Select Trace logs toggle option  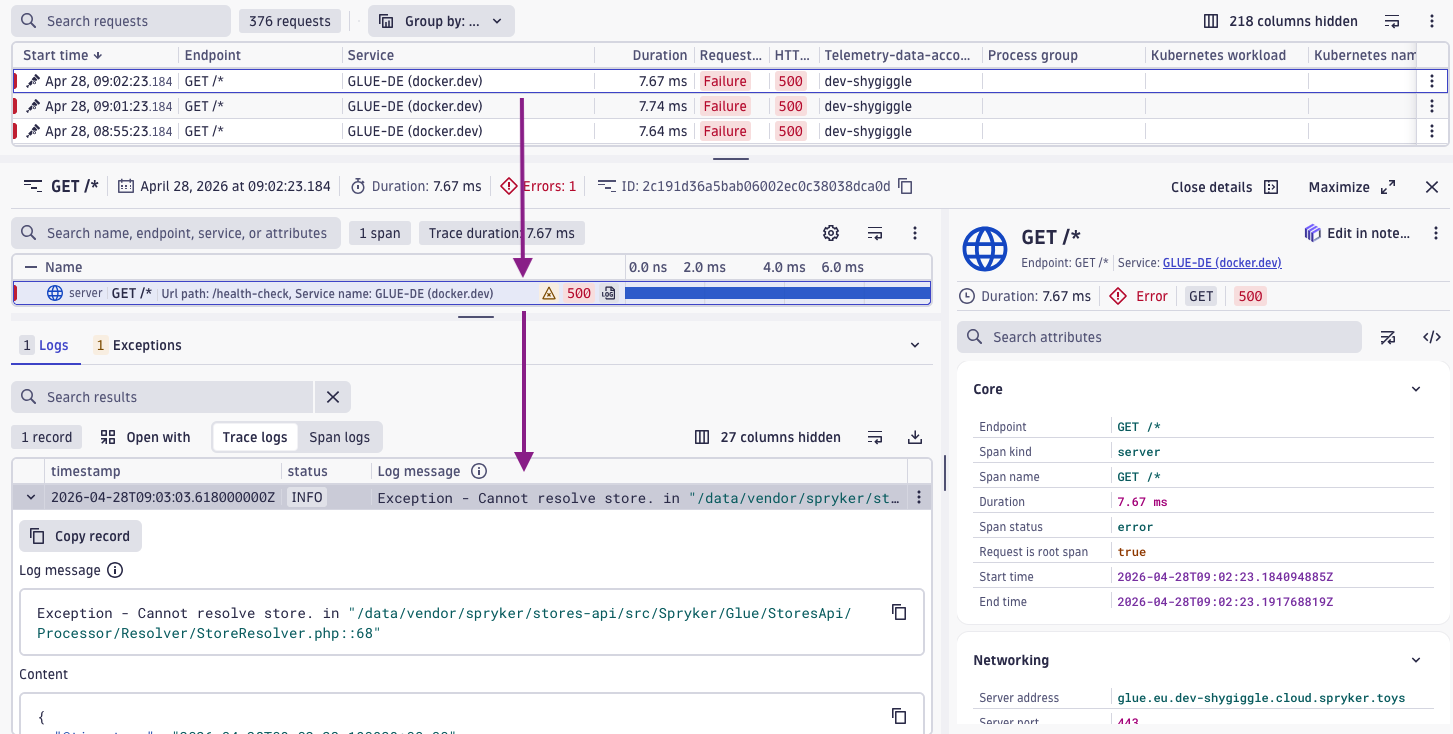click(254, 437)
